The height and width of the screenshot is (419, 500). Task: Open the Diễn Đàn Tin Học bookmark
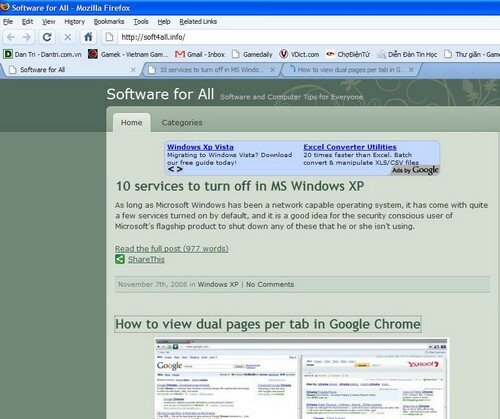point(407,54)
